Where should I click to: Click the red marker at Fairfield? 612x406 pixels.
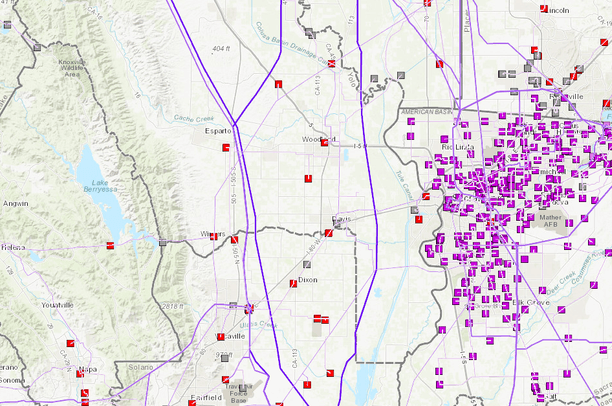[x=192, y=403]
